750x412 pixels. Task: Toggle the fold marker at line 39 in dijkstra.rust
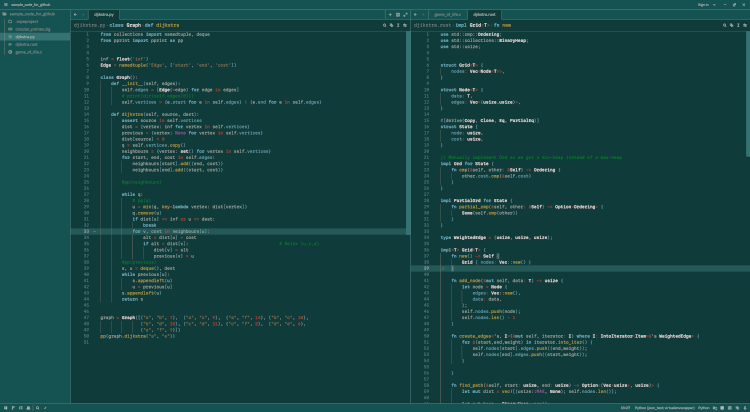[443, 268]
